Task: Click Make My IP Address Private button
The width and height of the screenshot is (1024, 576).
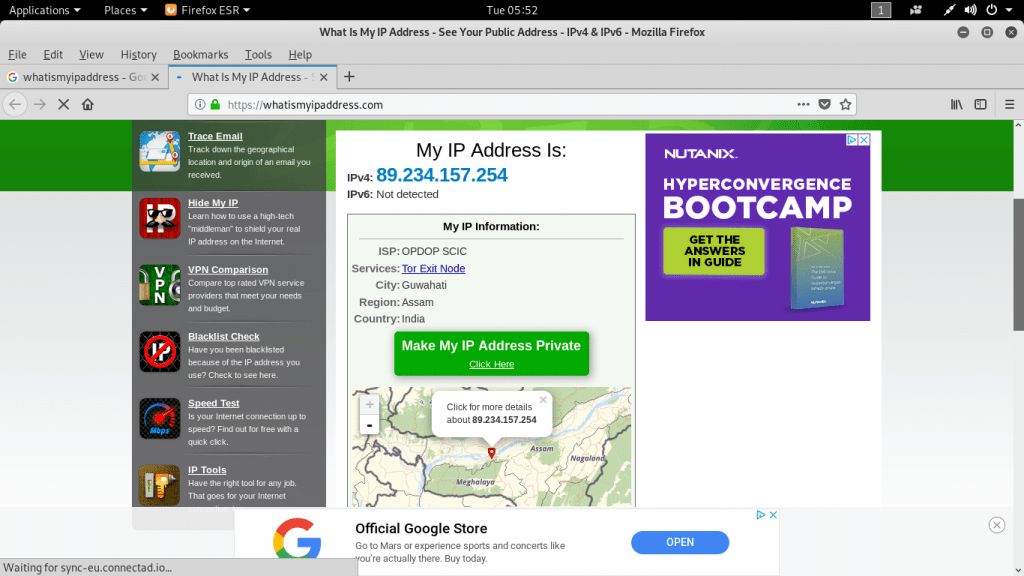Action: 491,353
